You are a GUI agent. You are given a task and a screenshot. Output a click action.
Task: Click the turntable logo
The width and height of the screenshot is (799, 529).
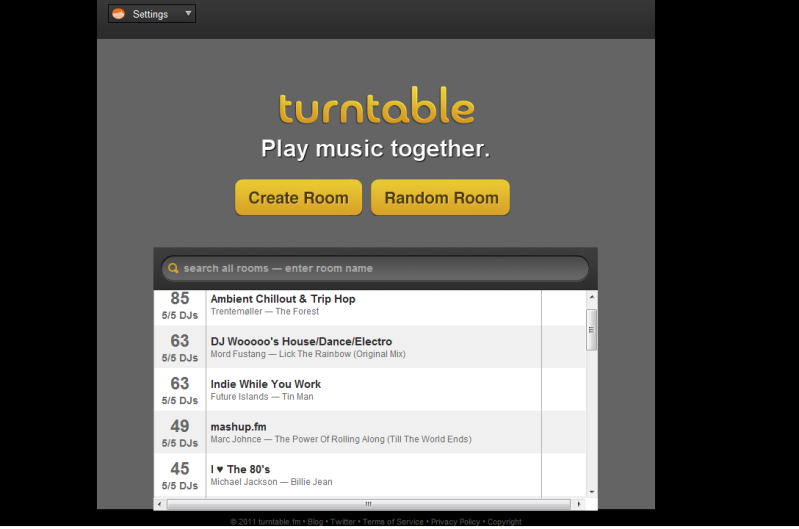click(377, 105)
